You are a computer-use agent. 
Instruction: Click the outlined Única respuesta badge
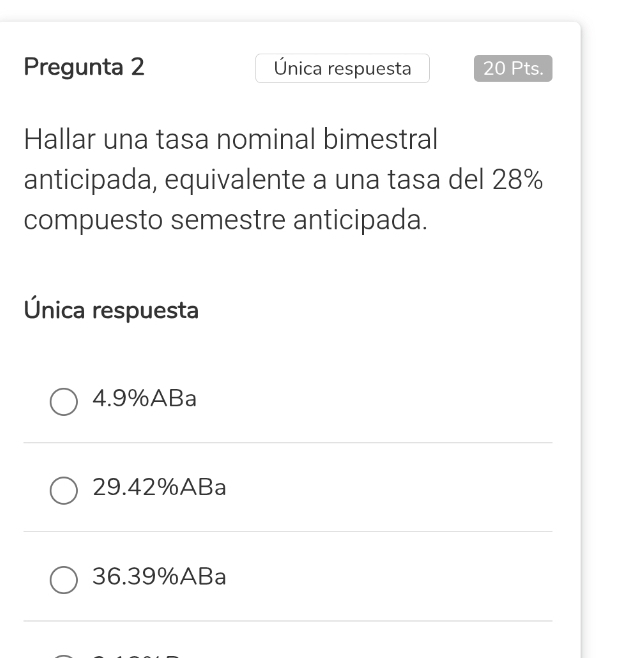point(342,68)
